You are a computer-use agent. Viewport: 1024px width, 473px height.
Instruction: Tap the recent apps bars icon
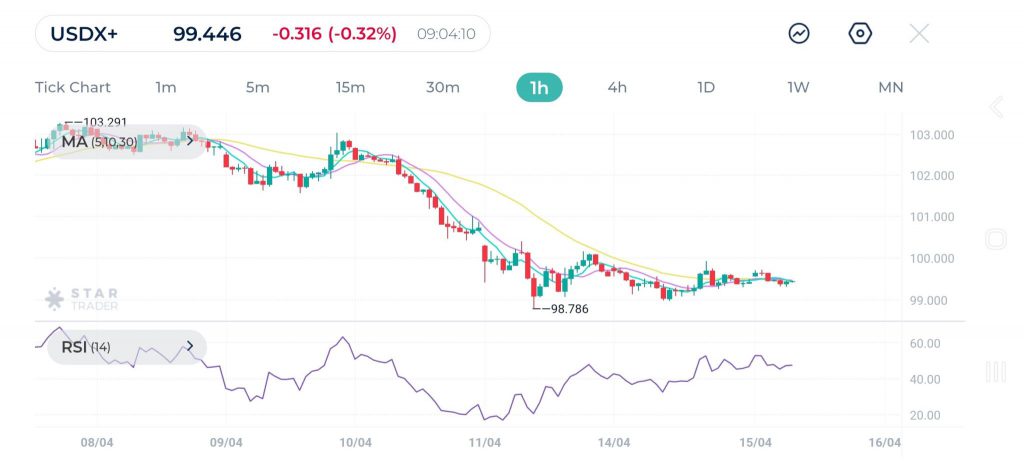coord(995,372)
